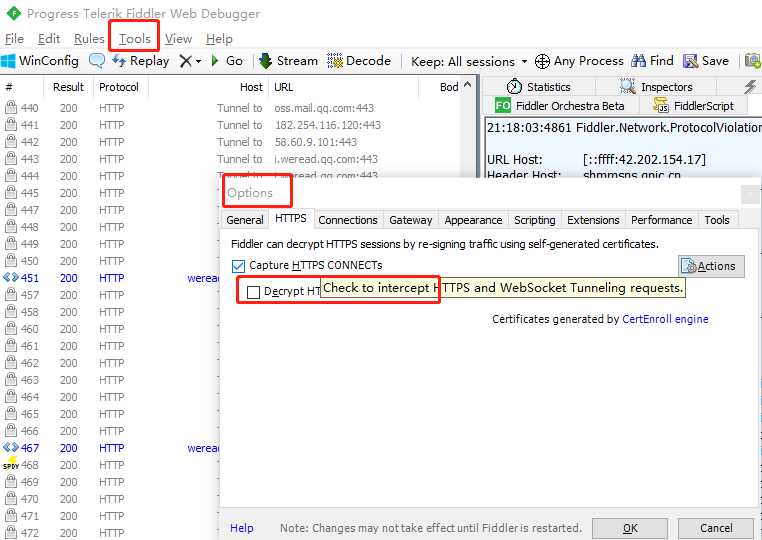The width and height of the screenshot is (762, 540).
Task: Click the arrows icon of session 467
Action: pyautogui.click(x=11, y=448)
